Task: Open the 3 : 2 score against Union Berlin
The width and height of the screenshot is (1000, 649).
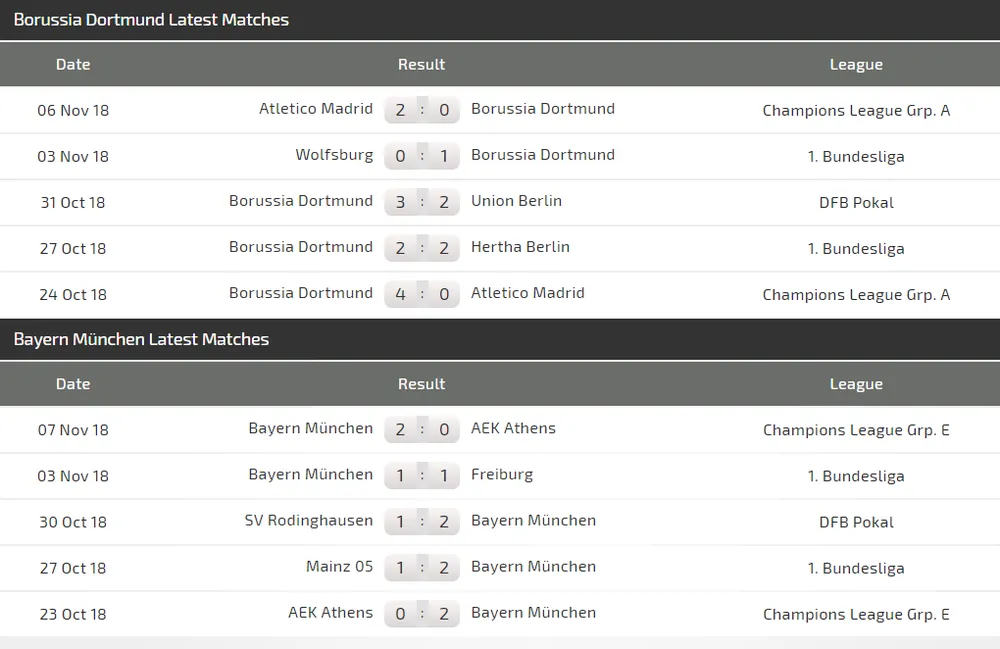Action: point(422,202)
